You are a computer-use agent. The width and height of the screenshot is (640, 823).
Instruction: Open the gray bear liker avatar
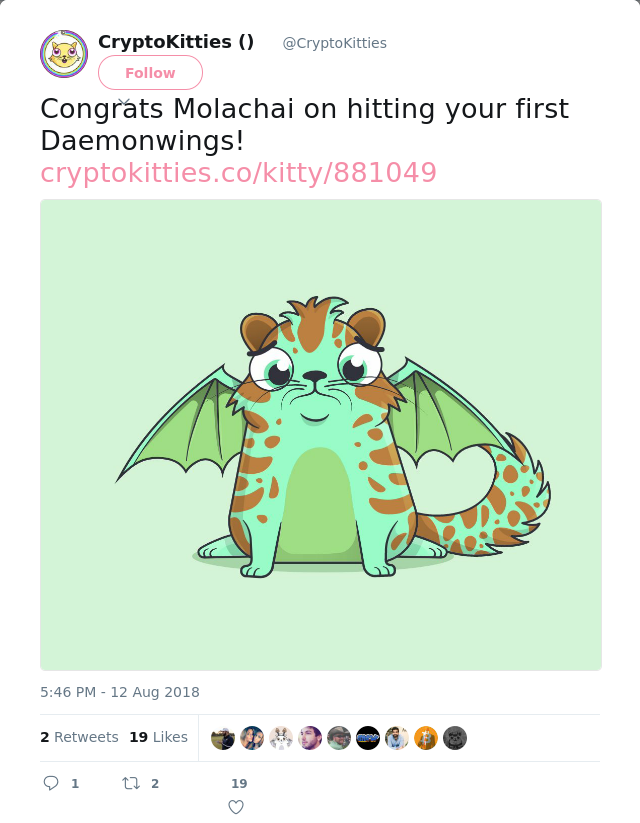(x=455, y=738)
